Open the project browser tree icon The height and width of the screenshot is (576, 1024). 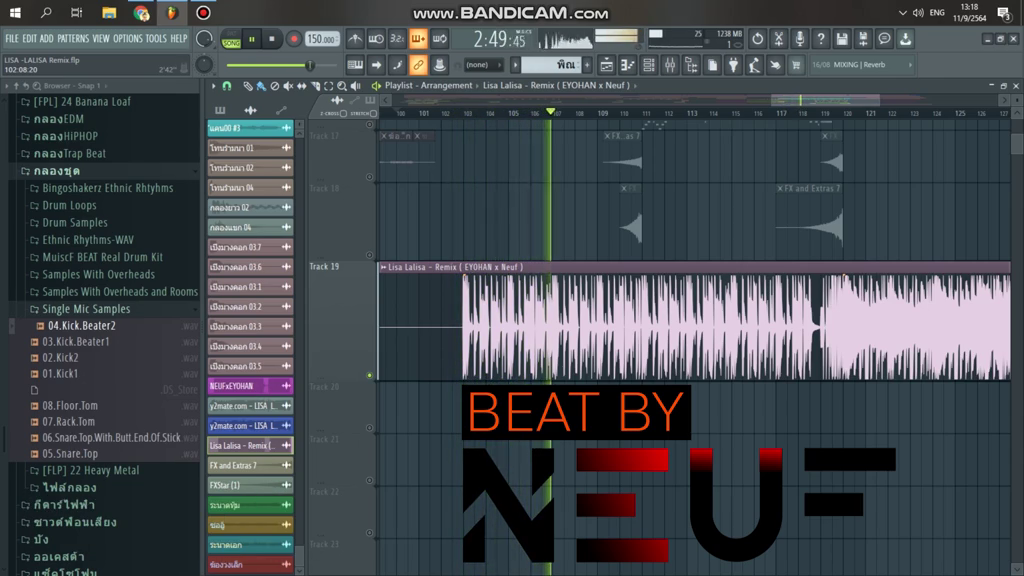click(x=691, y=65)
